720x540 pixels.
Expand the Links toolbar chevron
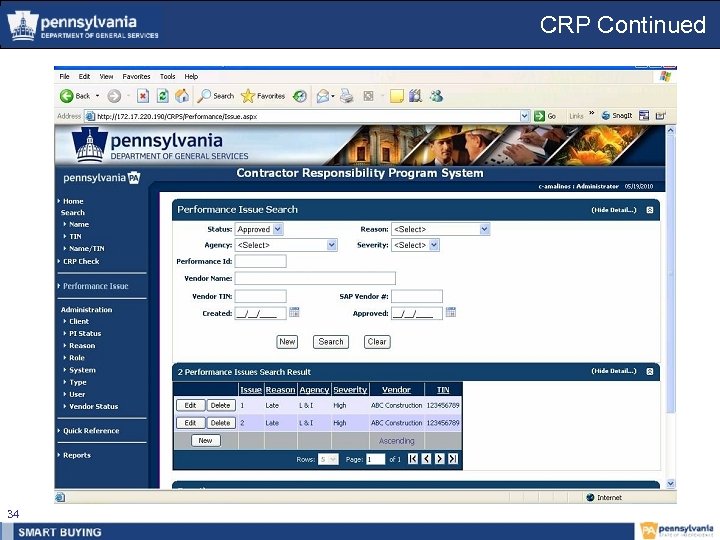[x=591, y=112]
